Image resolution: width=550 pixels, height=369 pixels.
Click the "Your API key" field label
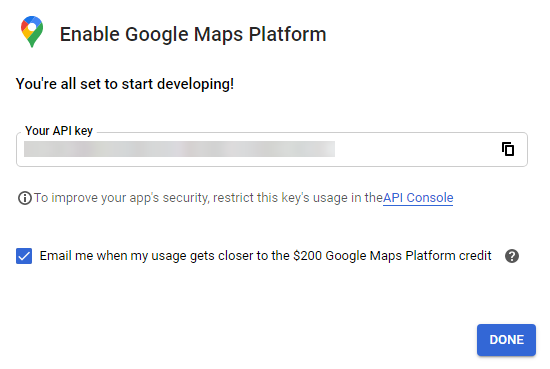click(x=59, y=131)
